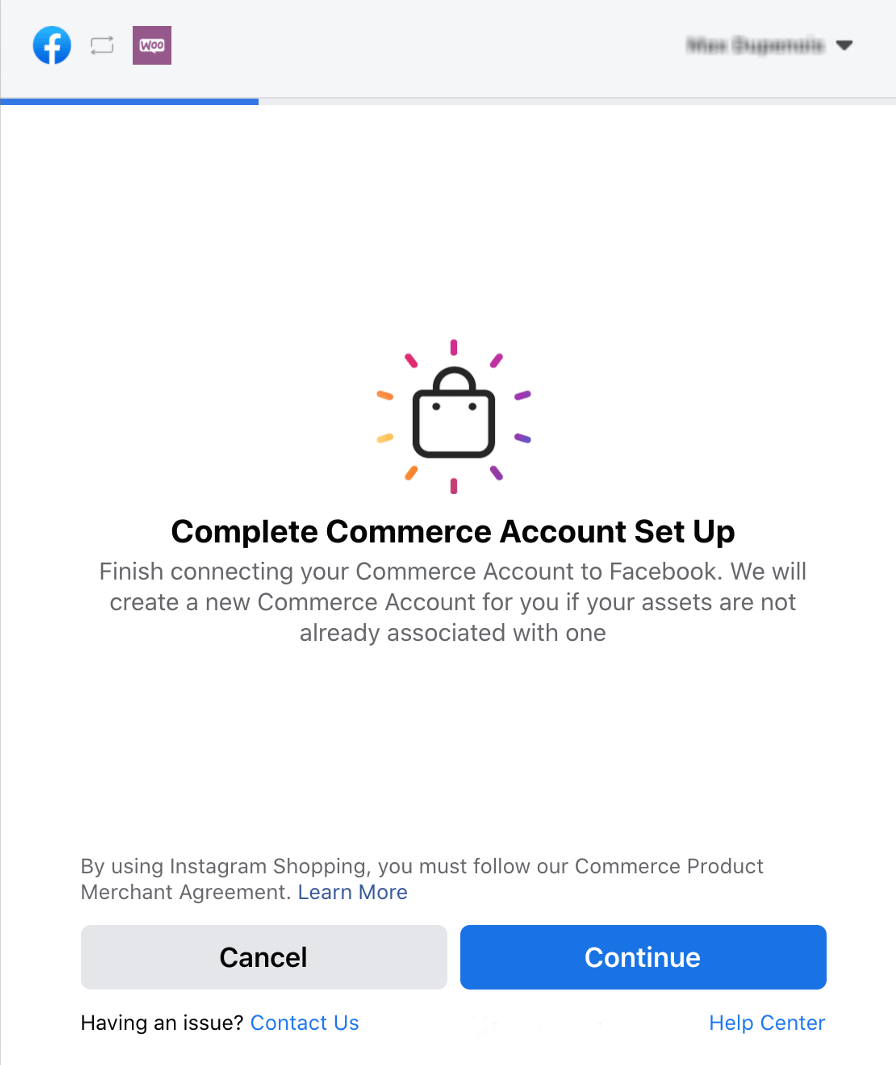Click the Facebook logo in the header
Image resolution: width=896 pixels, height=1065 pixels.
(52, 45)
